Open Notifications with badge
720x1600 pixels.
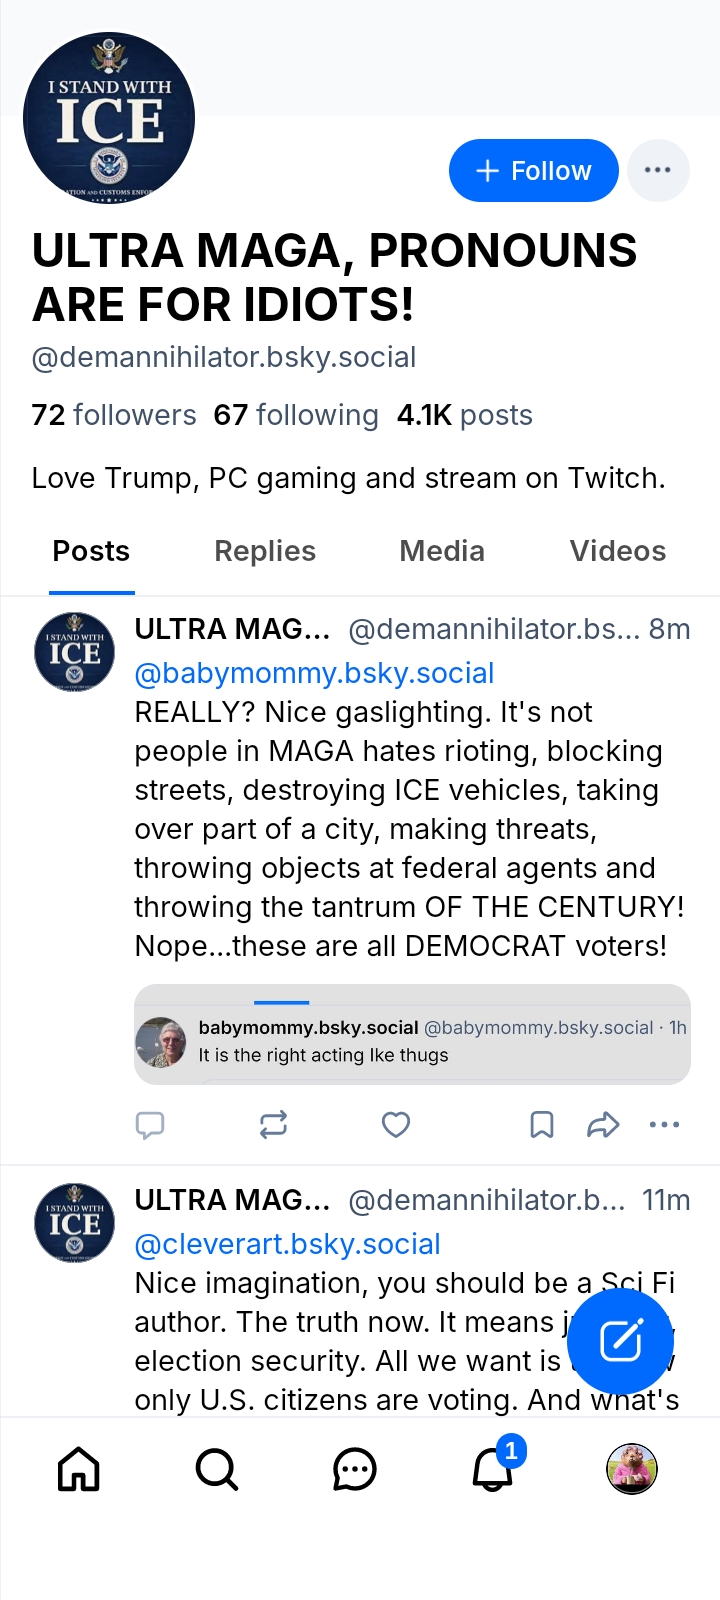(x=493, y=1469)
